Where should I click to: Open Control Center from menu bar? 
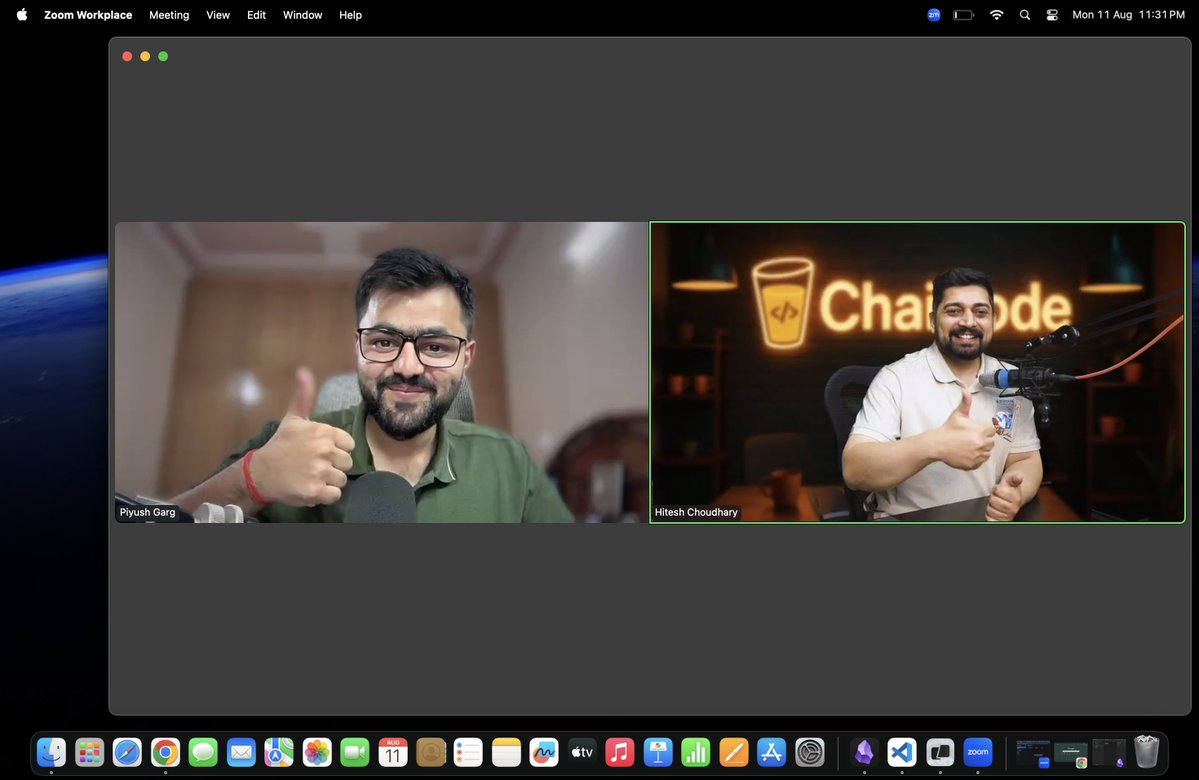pos(1052,15)
